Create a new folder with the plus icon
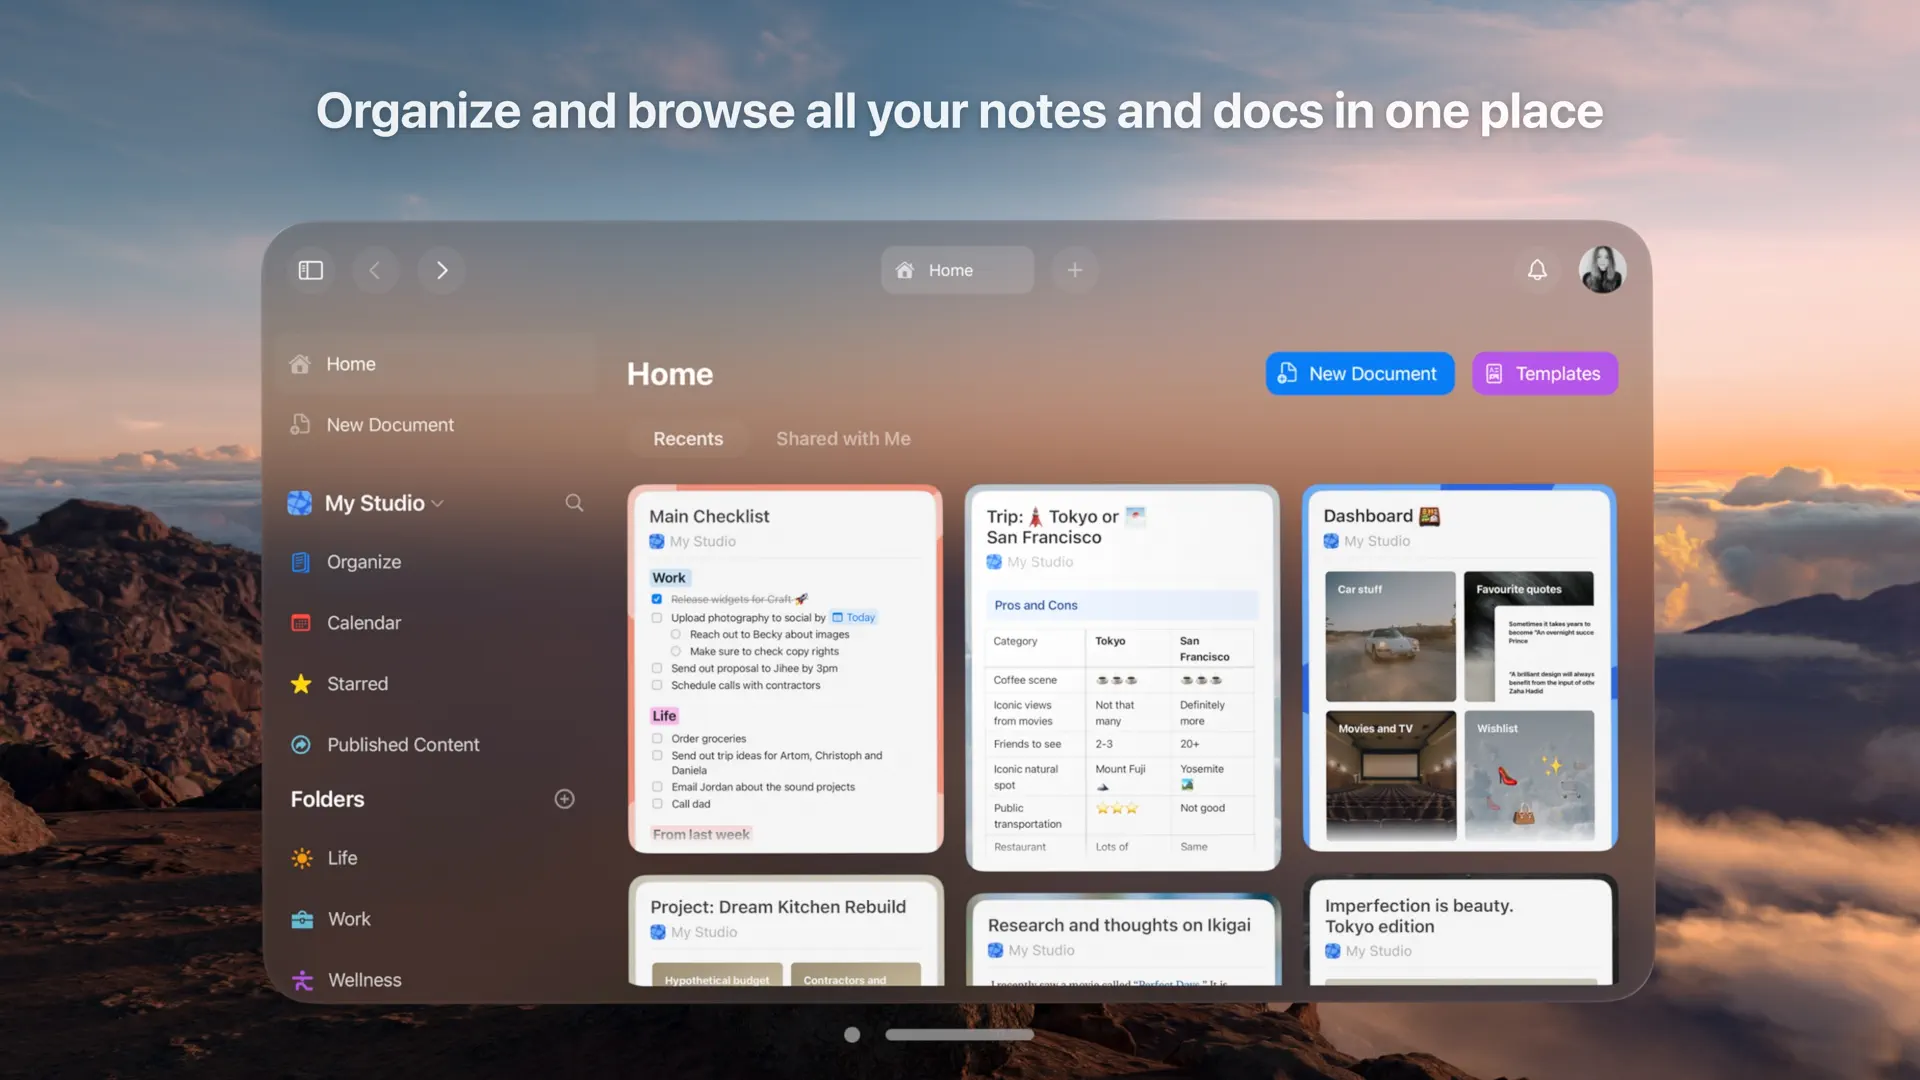The height and width of the screenshot is (1080, 1920). (x=564, y=799)
